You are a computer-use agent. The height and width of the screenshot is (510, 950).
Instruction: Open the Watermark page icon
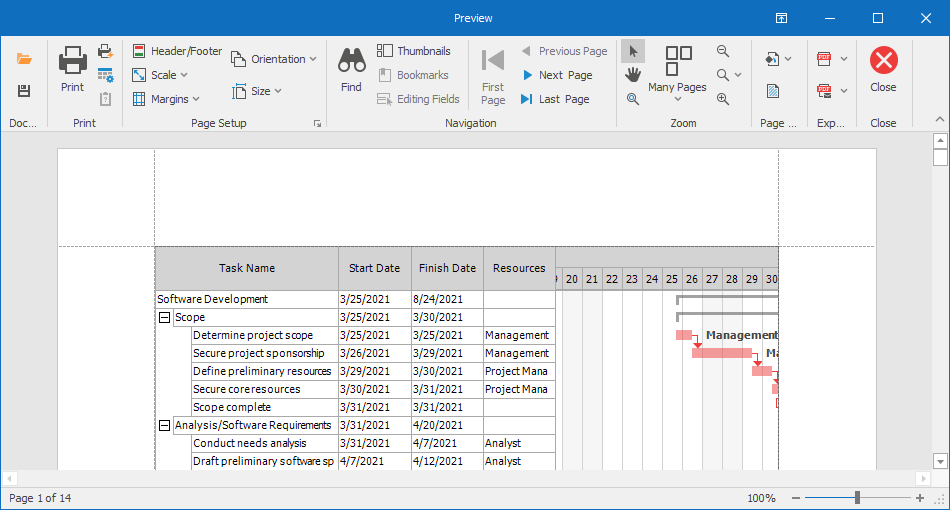[x=773, y=91]
